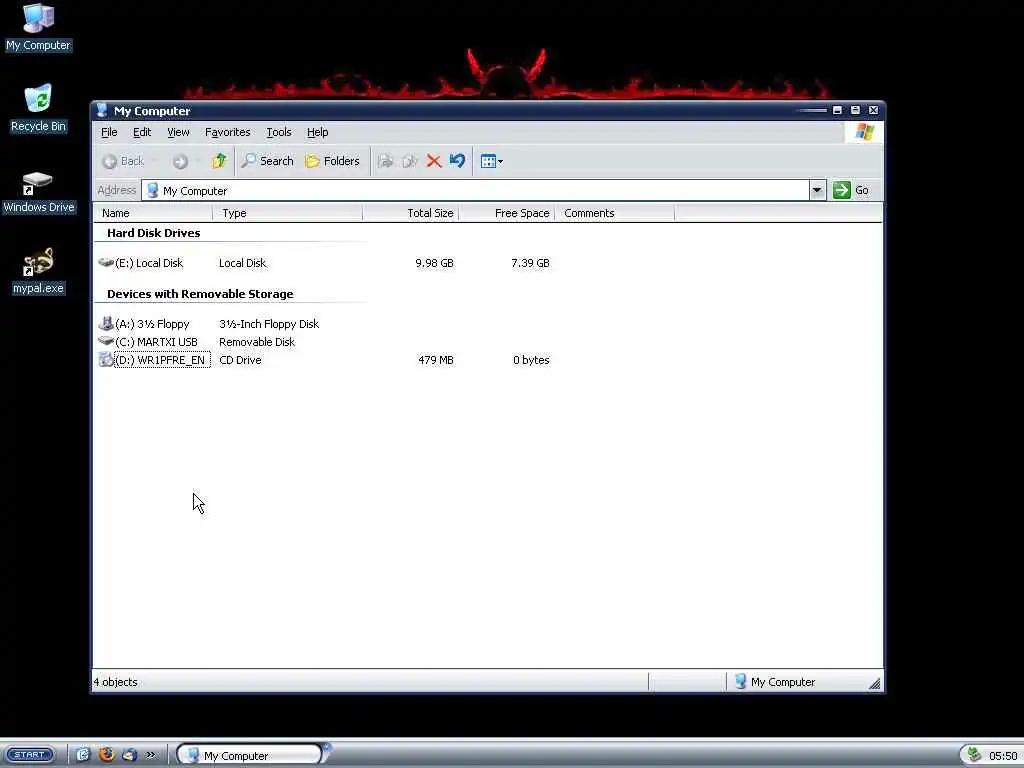This screenshot has width=1024, height=768.
Task: Select the My Computer desktop icon
Action: 38,27
